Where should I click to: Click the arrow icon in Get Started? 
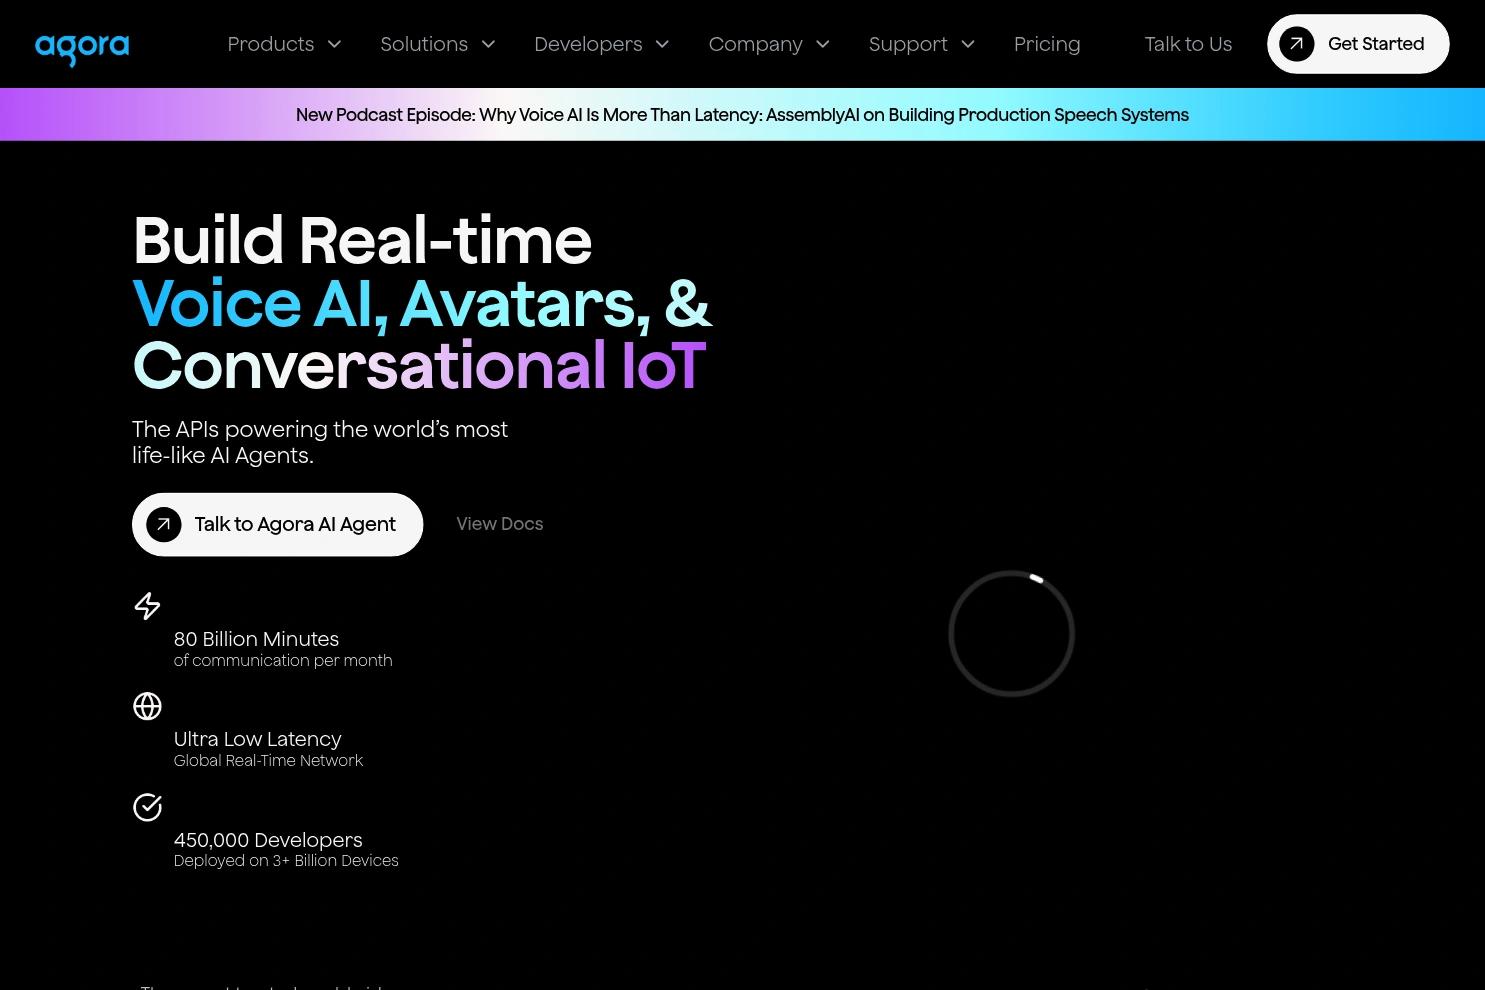point(1296,44)
